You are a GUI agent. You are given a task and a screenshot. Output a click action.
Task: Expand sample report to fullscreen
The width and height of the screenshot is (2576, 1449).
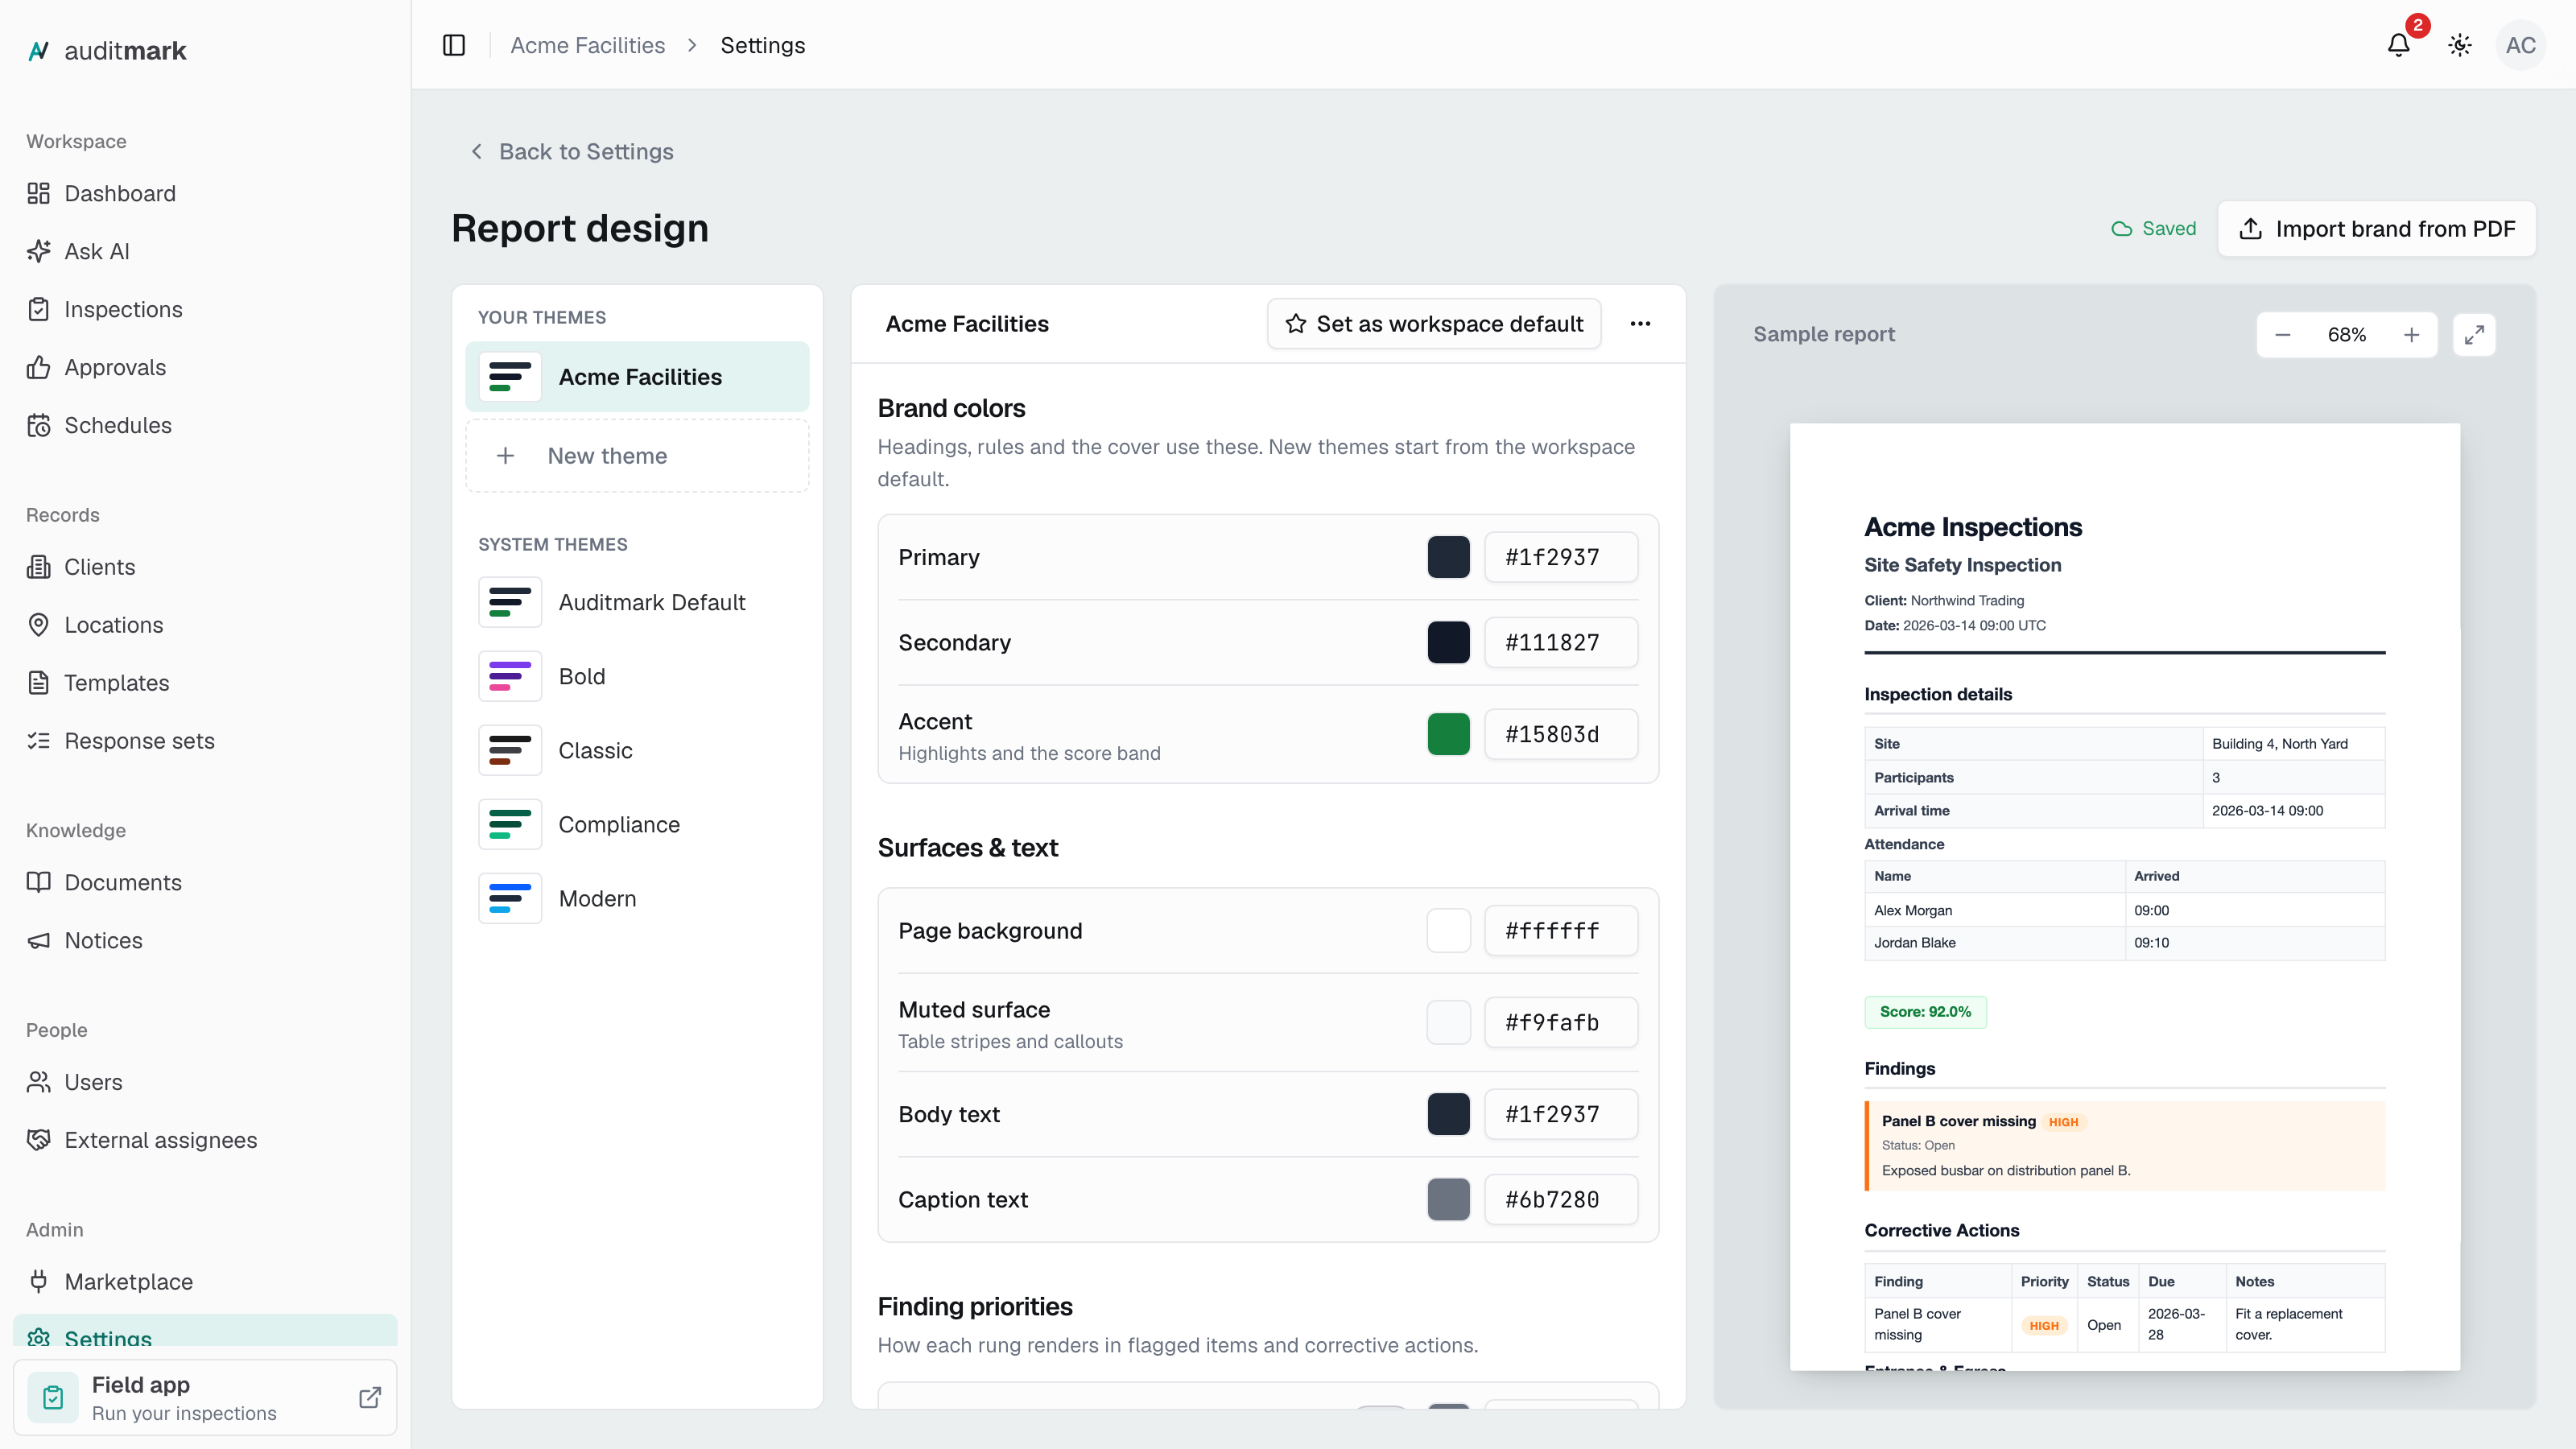click(2474, 335)
